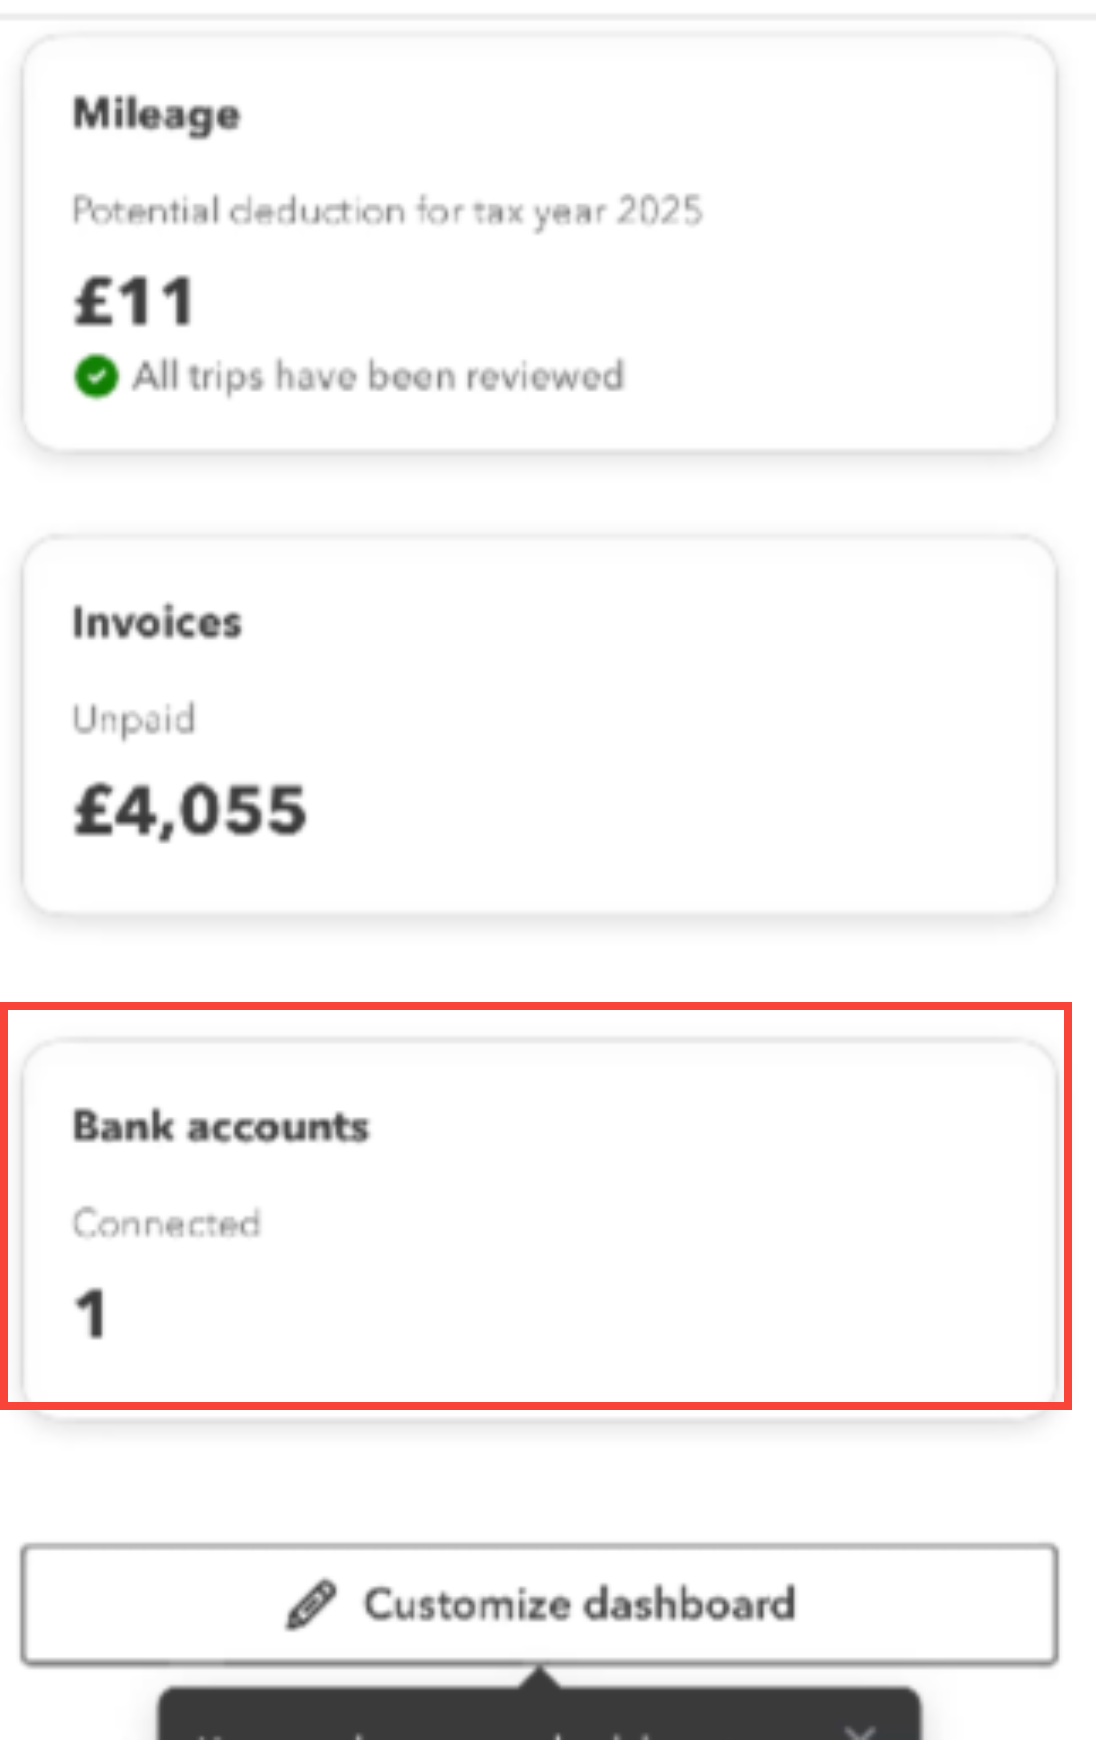Screen dimensions: 1096x1740
Task: Open the Mileage summary card
Action: 538,243
